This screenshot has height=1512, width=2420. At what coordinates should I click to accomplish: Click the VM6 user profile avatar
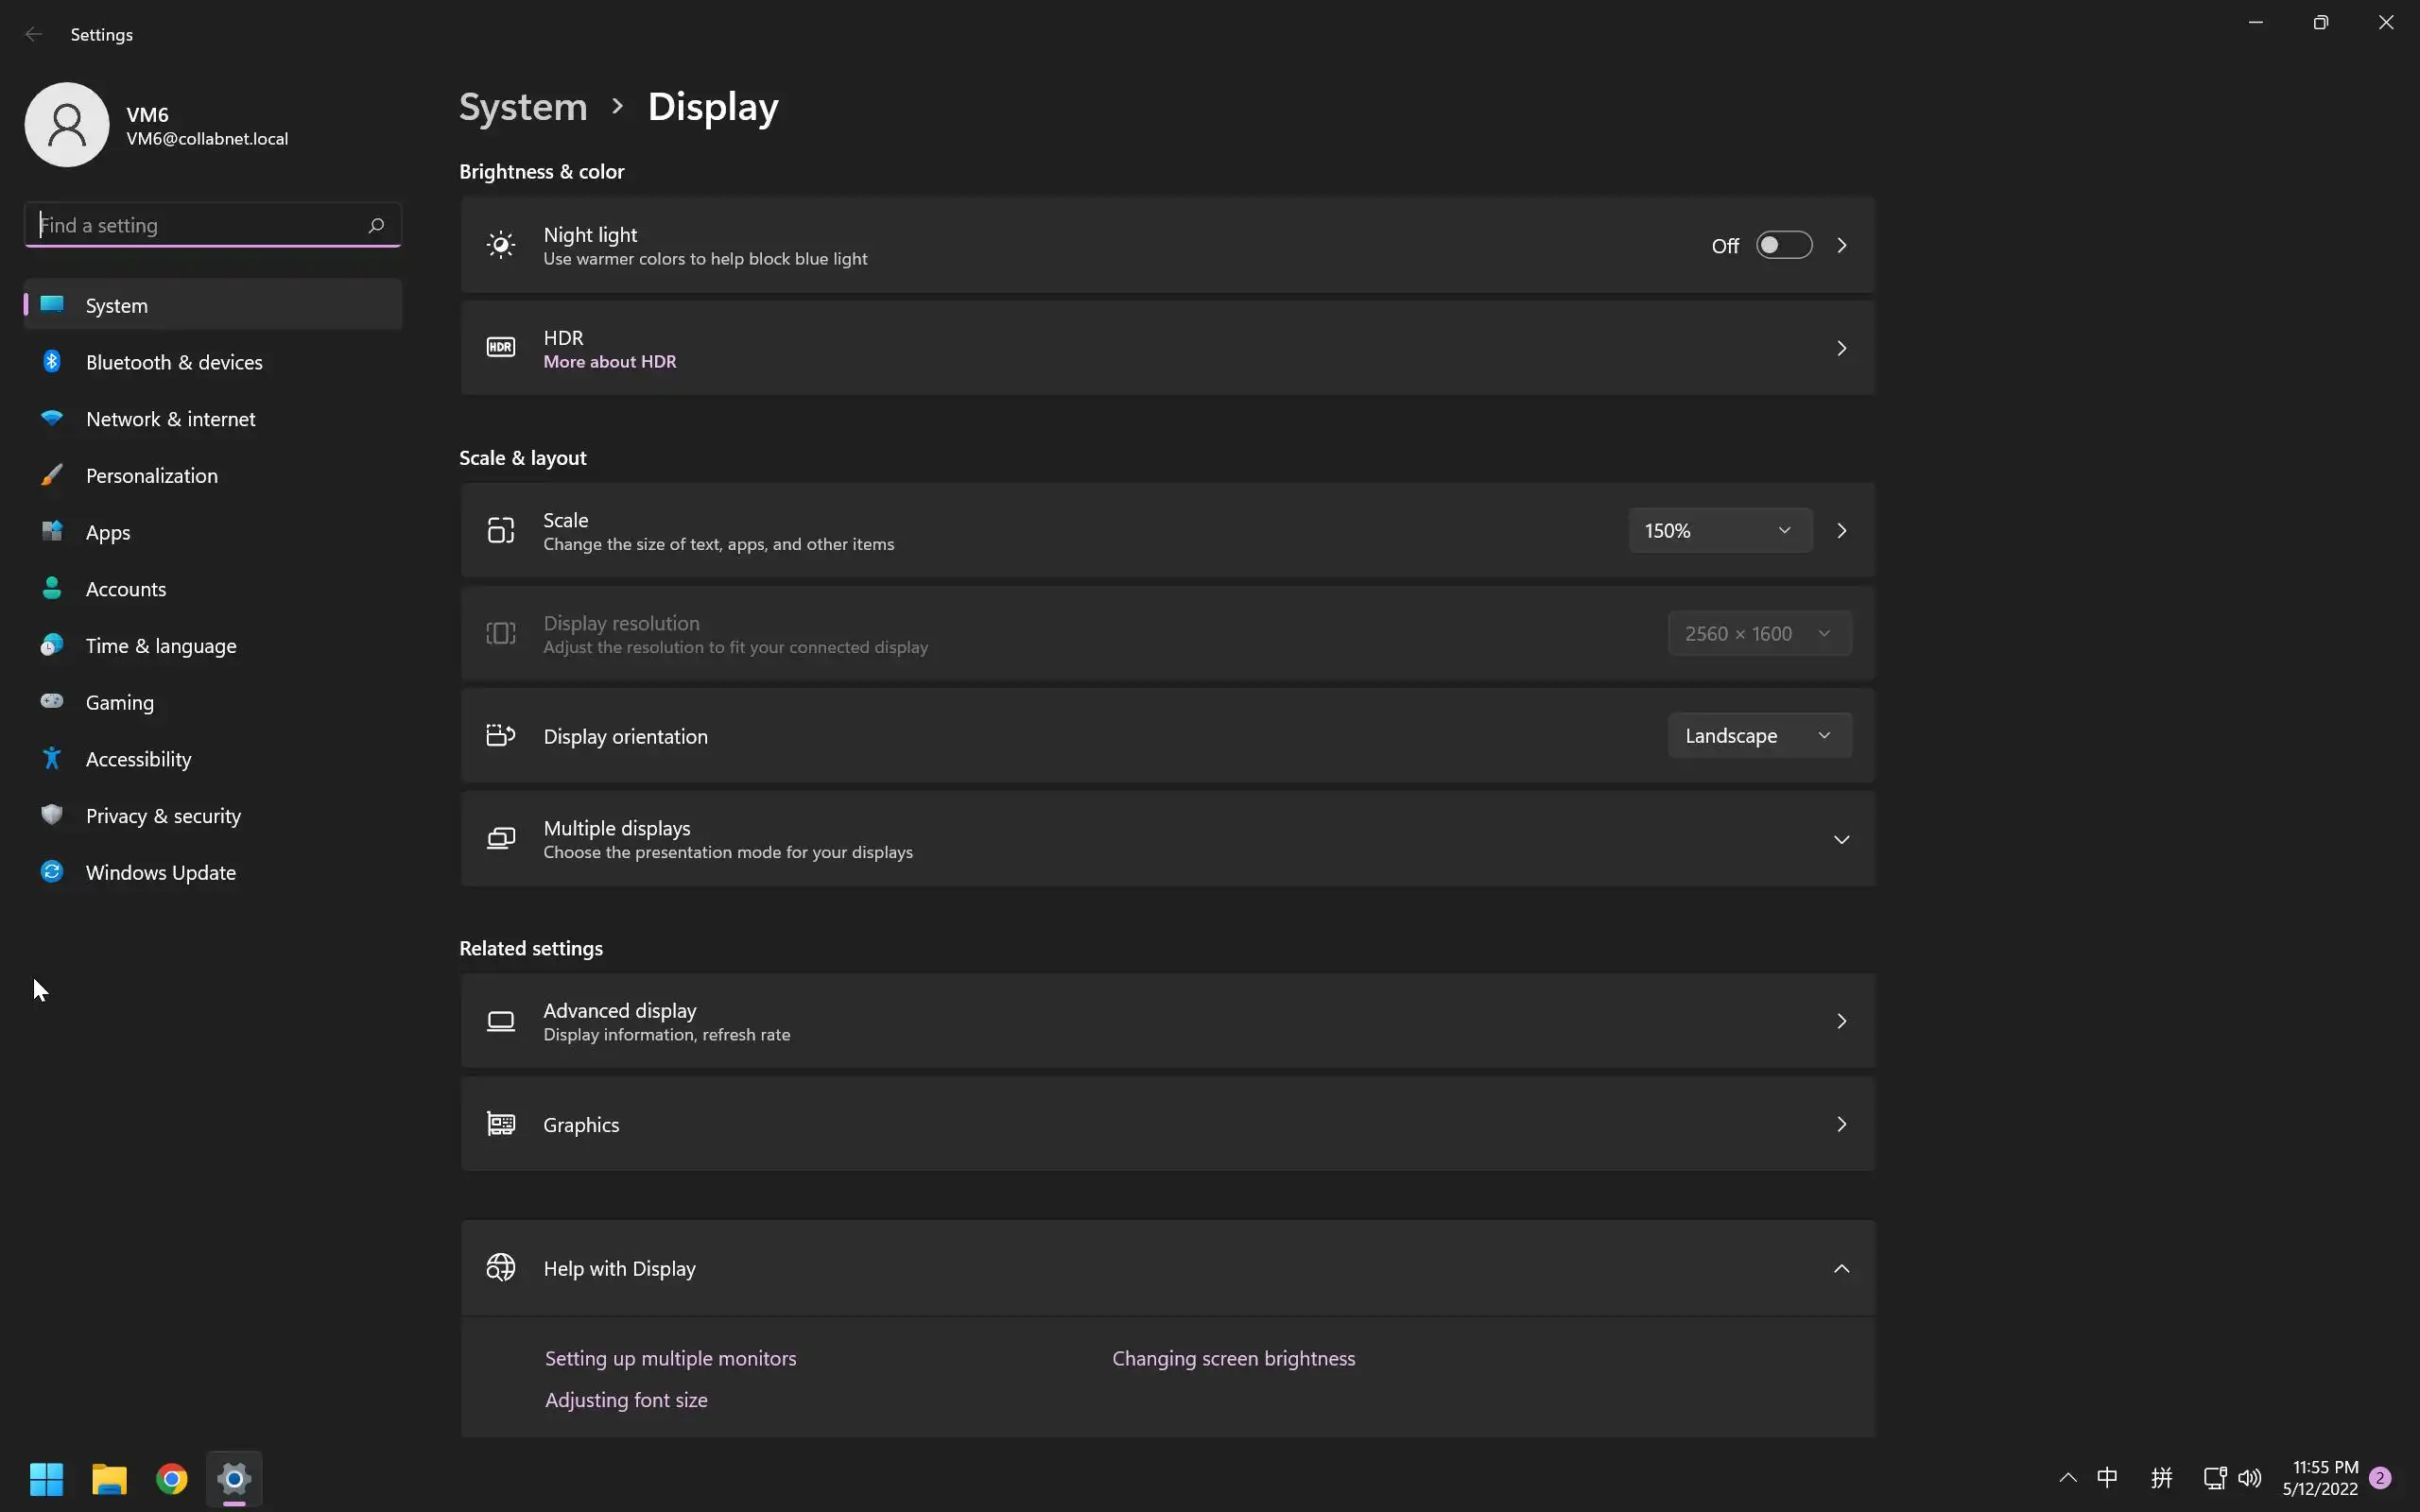[x=67, y=125]
